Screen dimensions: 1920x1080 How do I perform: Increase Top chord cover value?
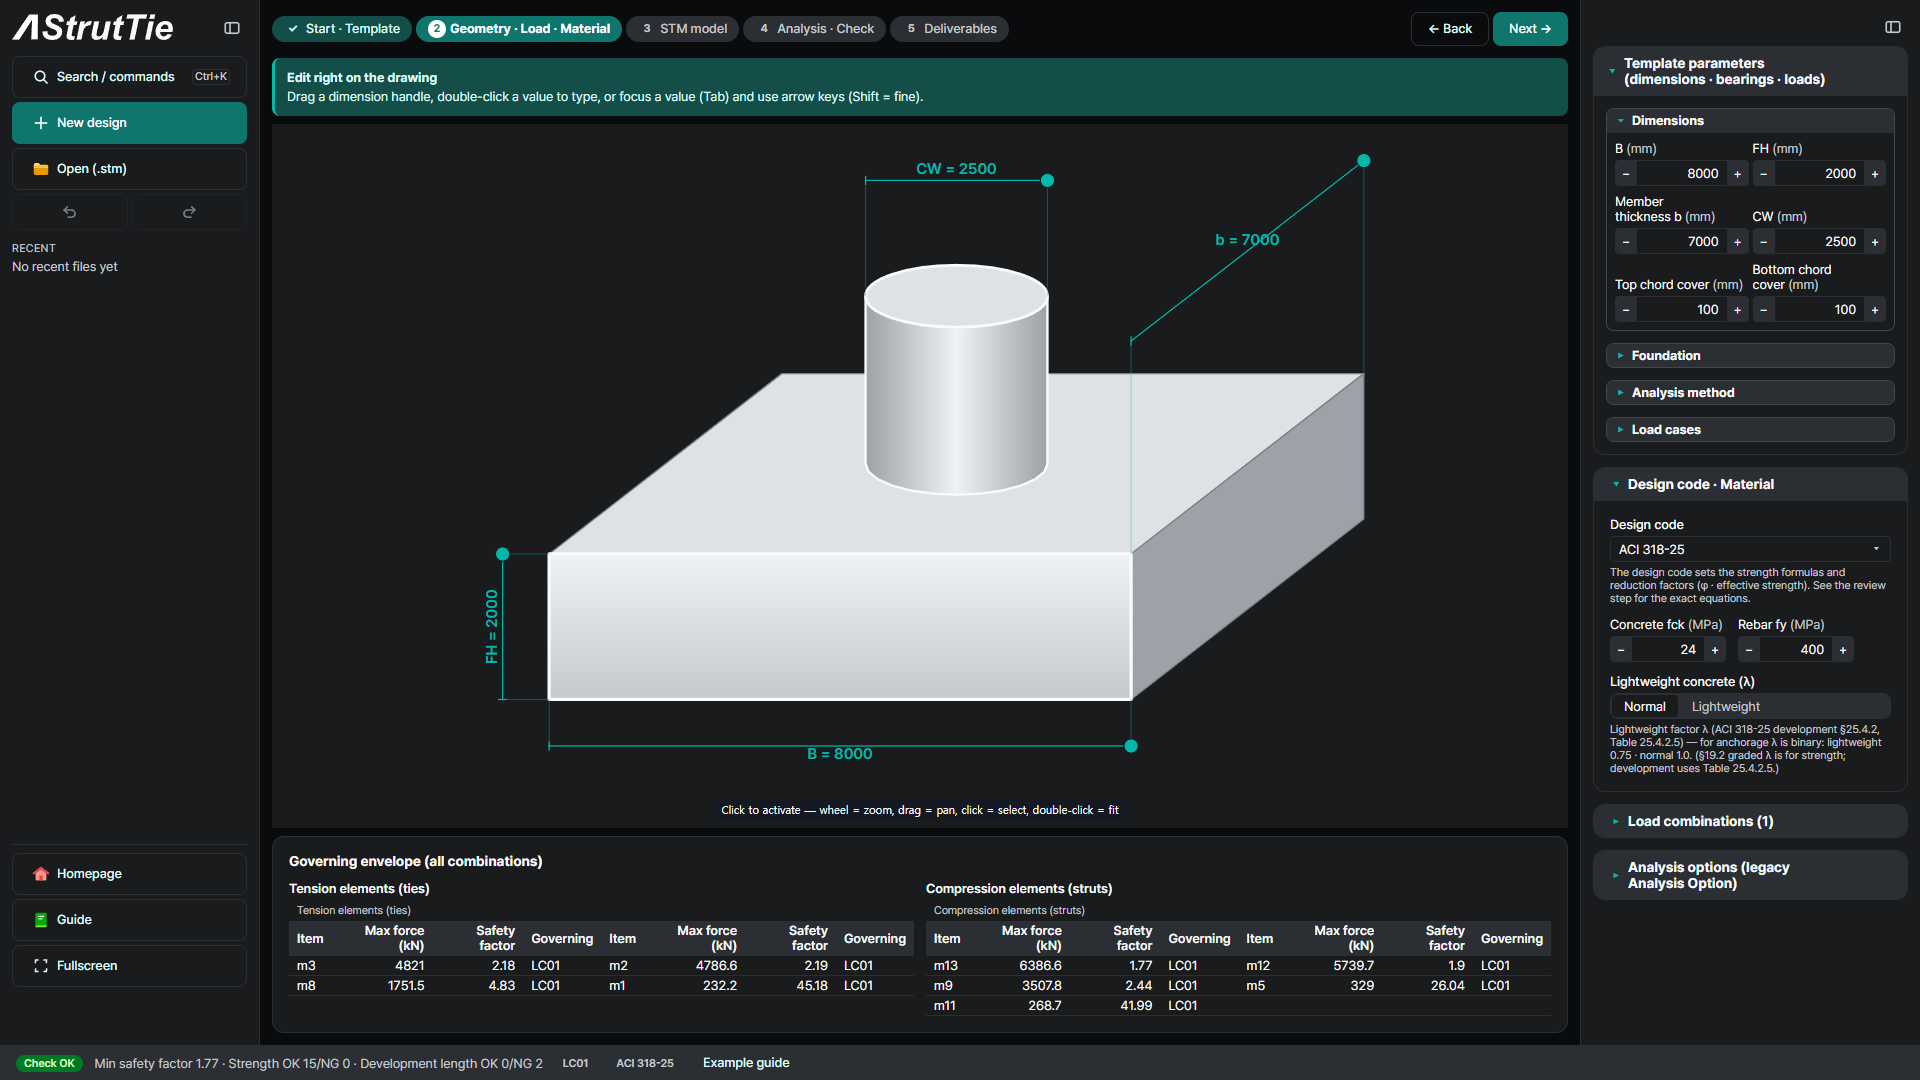pyautogui.click(x=1737, y=310)
